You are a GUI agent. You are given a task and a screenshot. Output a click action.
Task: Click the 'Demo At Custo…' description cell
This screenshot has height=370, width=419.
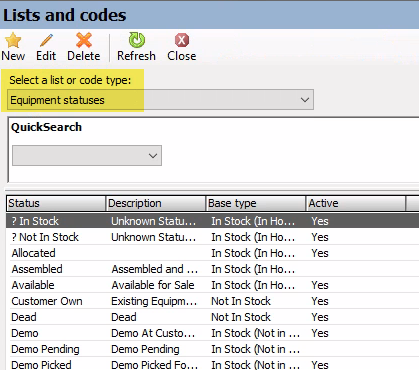coord(153,333)
